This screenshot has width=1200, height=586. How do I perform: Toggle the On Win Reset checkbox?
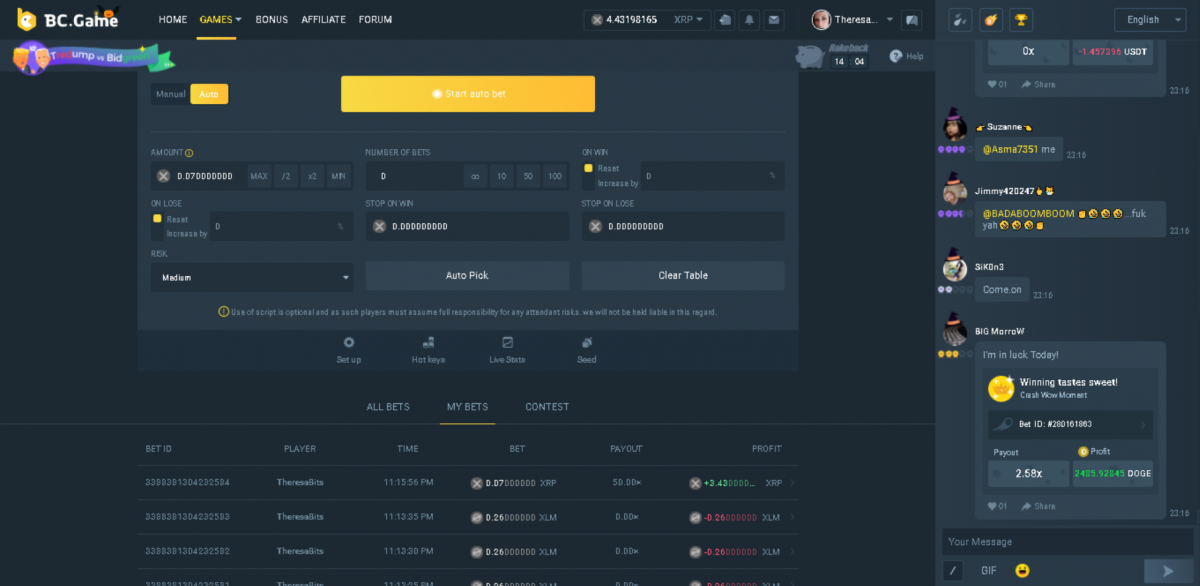pyautogui.click(x=589, y=168)
